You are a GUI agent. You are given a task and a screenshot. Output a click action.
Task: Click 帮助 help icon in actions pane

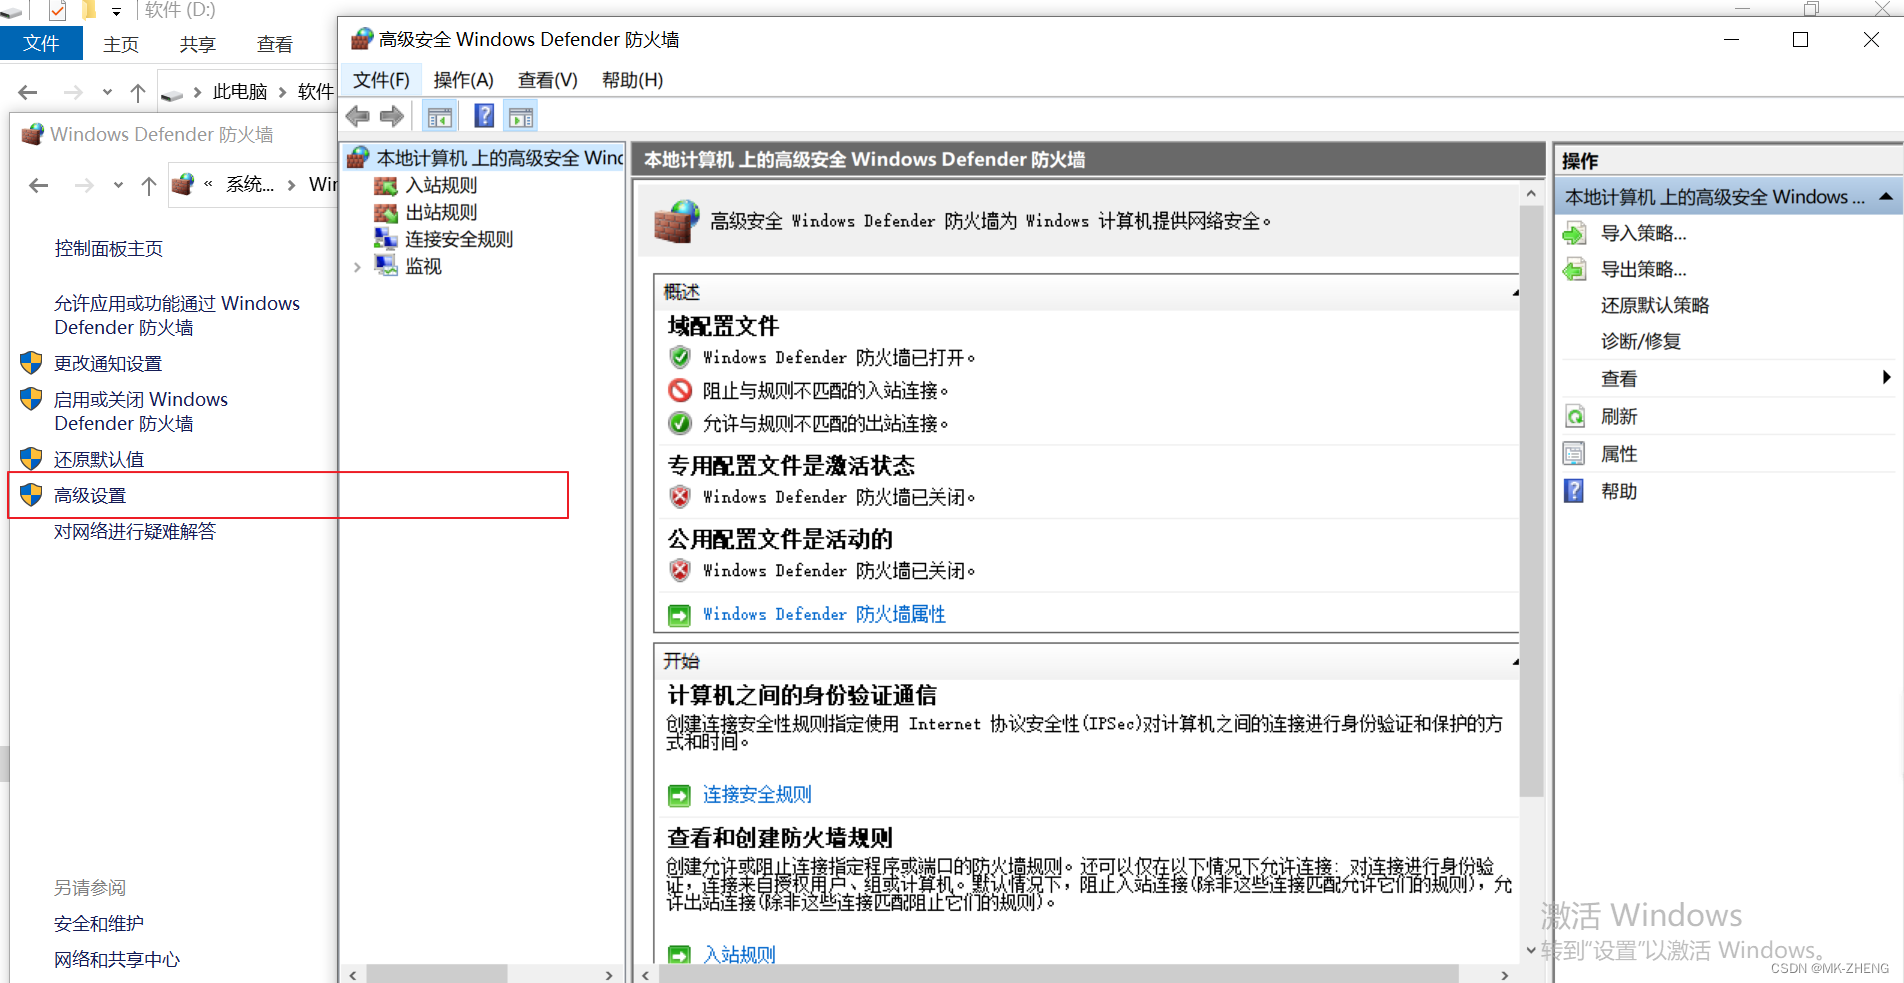tap(1574, 491)
